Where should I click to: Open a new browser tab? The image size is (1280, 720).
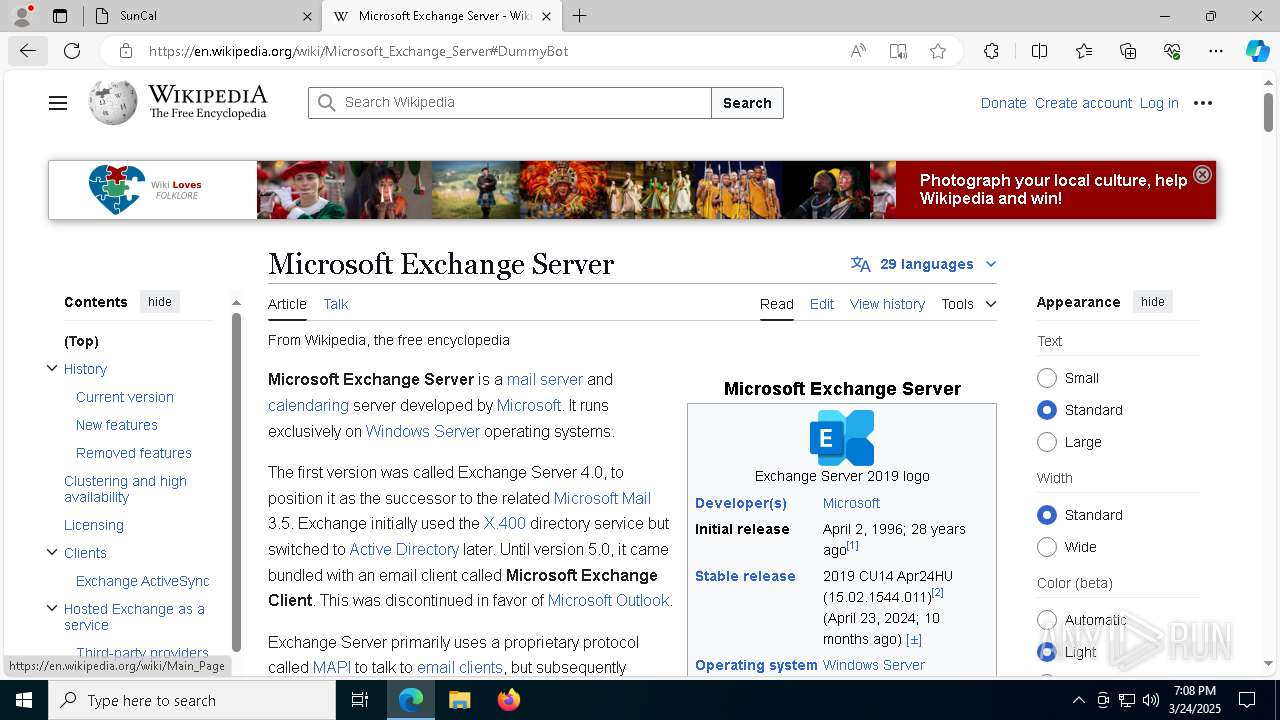[x=579, y=15]
